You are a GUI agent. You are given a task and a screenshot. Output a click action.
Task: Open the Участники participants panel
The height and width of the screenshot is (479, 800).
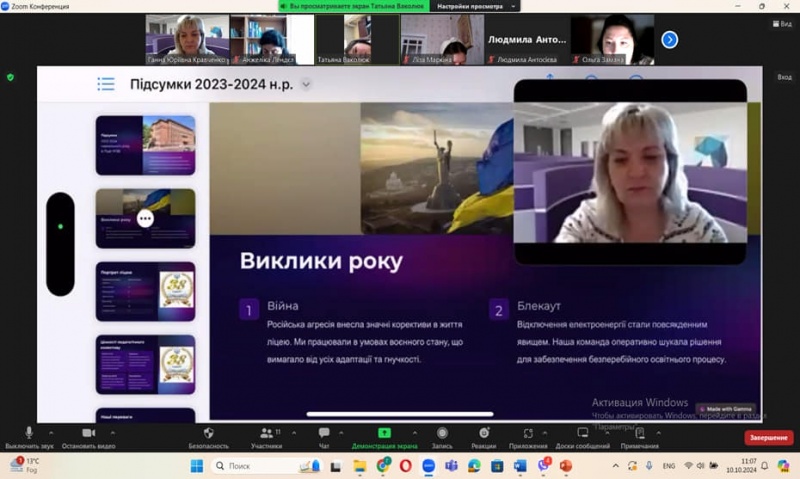tap(267, 436)
